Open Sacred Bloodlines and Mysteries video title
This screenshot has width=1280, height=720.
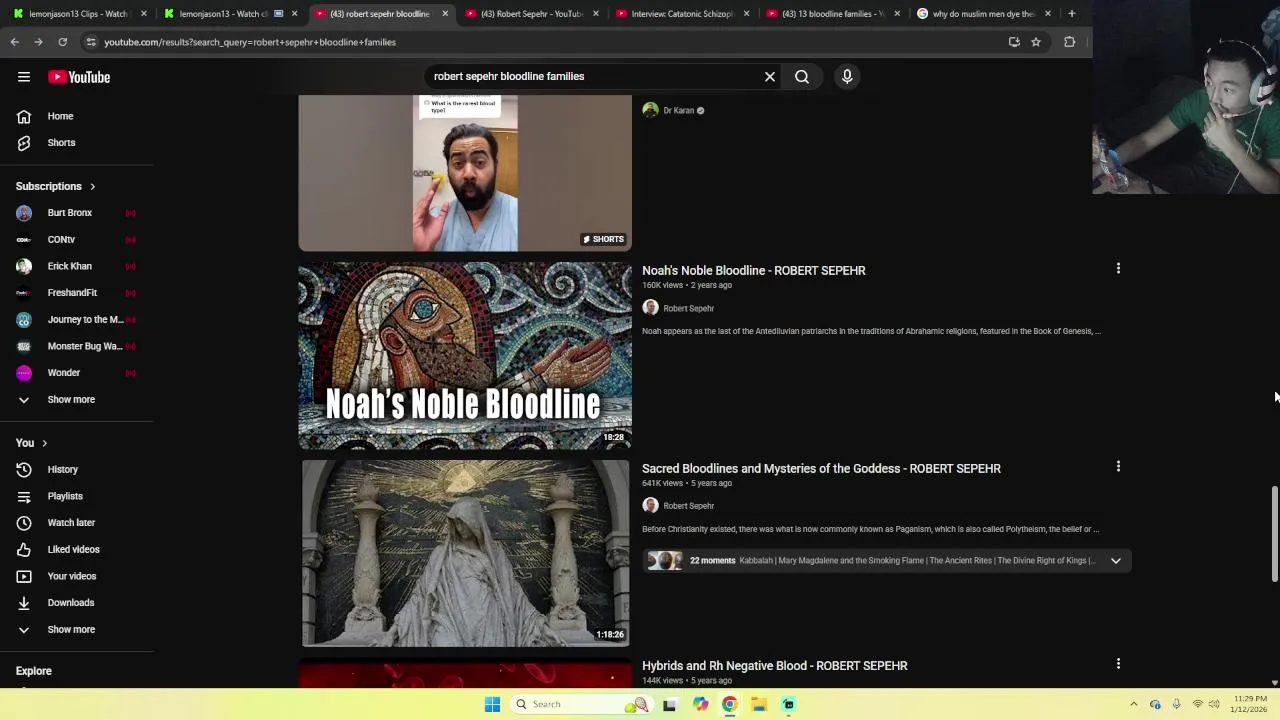coord(821,468)
